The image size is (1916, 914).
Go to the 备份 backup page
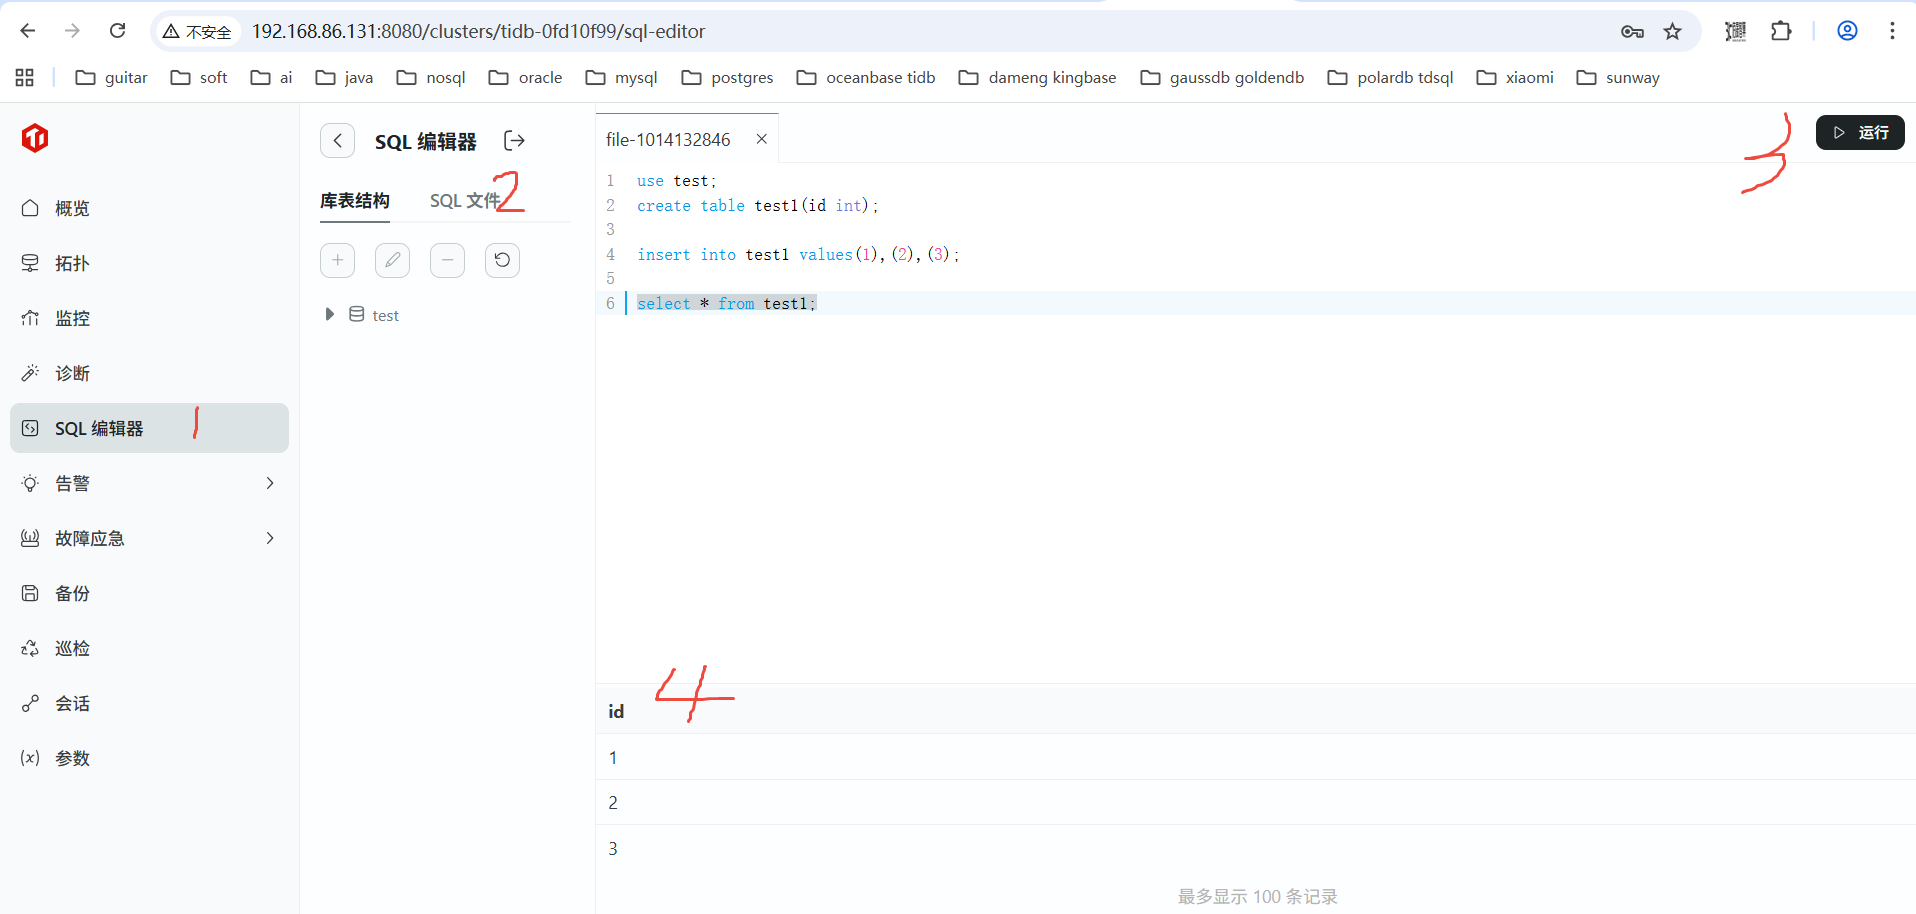point(72,593)
